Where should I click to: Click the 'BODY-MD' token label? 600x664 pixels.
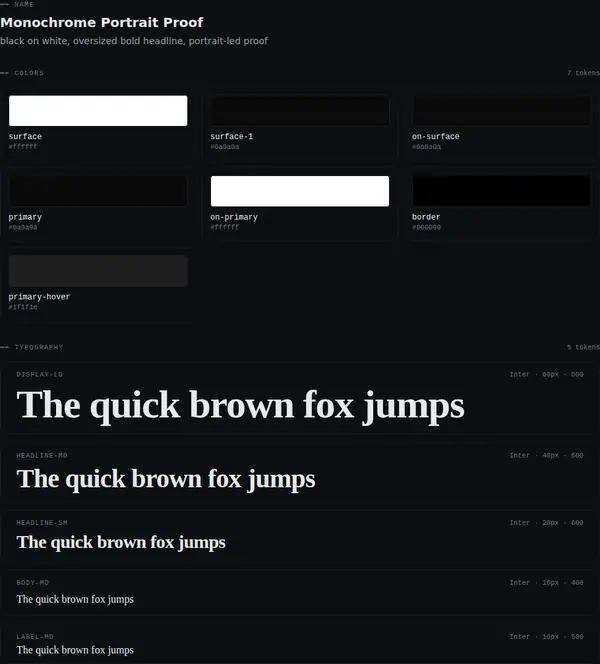click(x=33, y=583)
